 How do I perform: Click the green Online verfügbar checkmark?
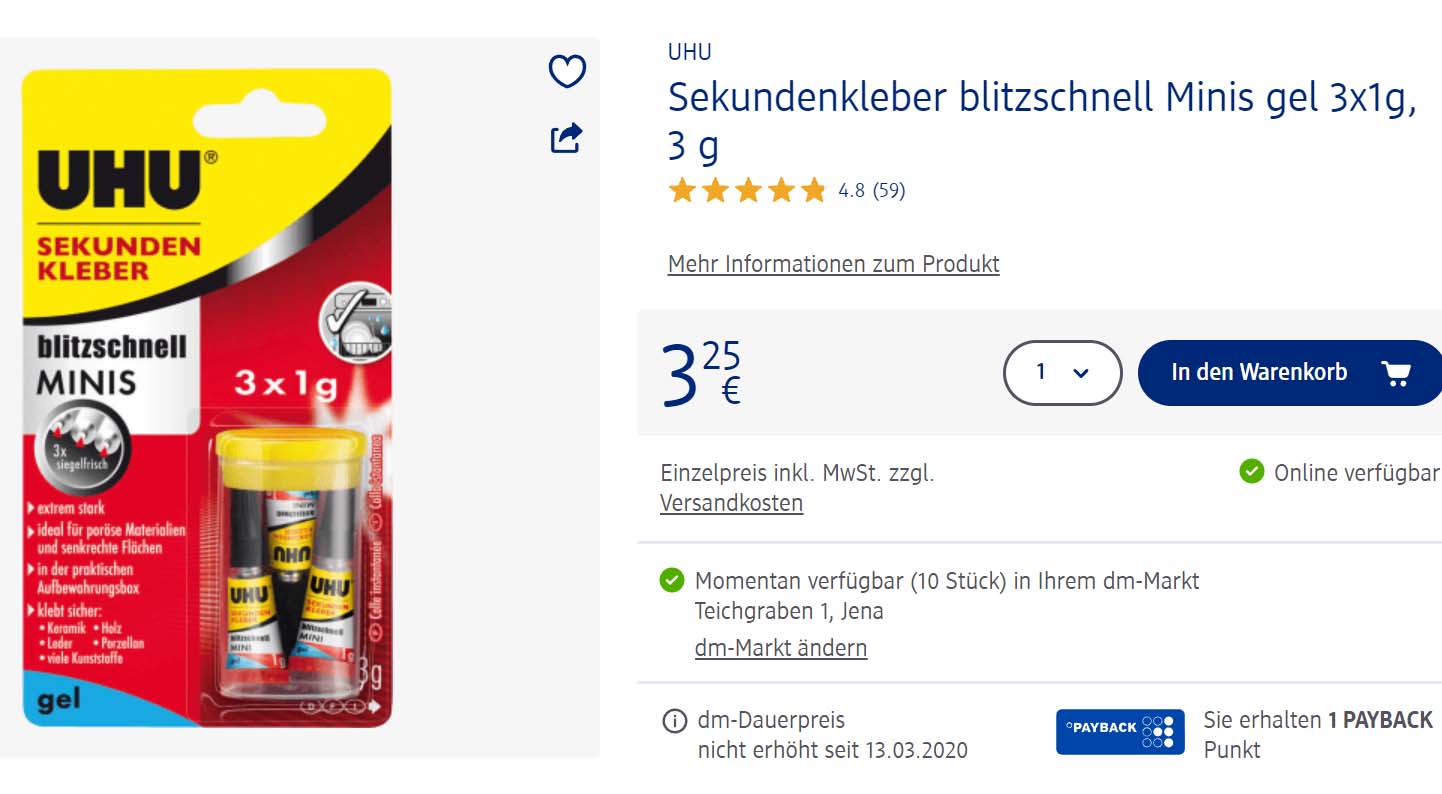click(1251, 471)
